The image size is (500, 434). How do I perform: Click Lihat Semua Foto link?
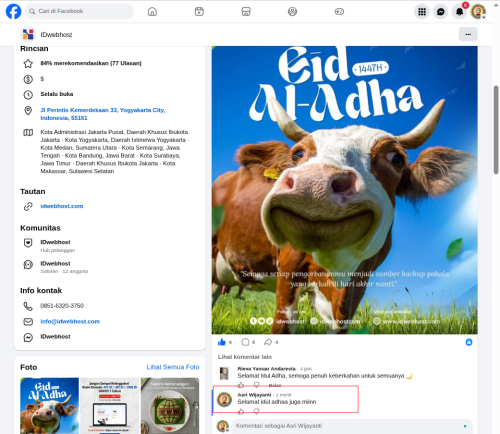point(173,367)
